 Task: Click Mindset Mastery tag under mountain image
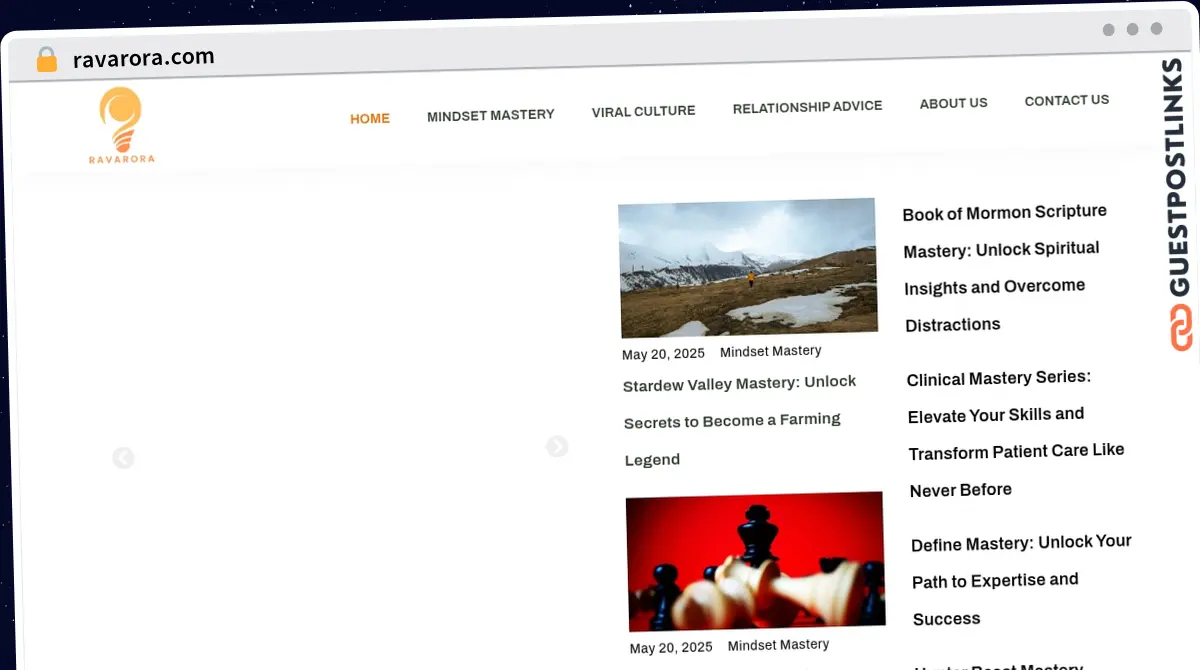click(770, 351)
